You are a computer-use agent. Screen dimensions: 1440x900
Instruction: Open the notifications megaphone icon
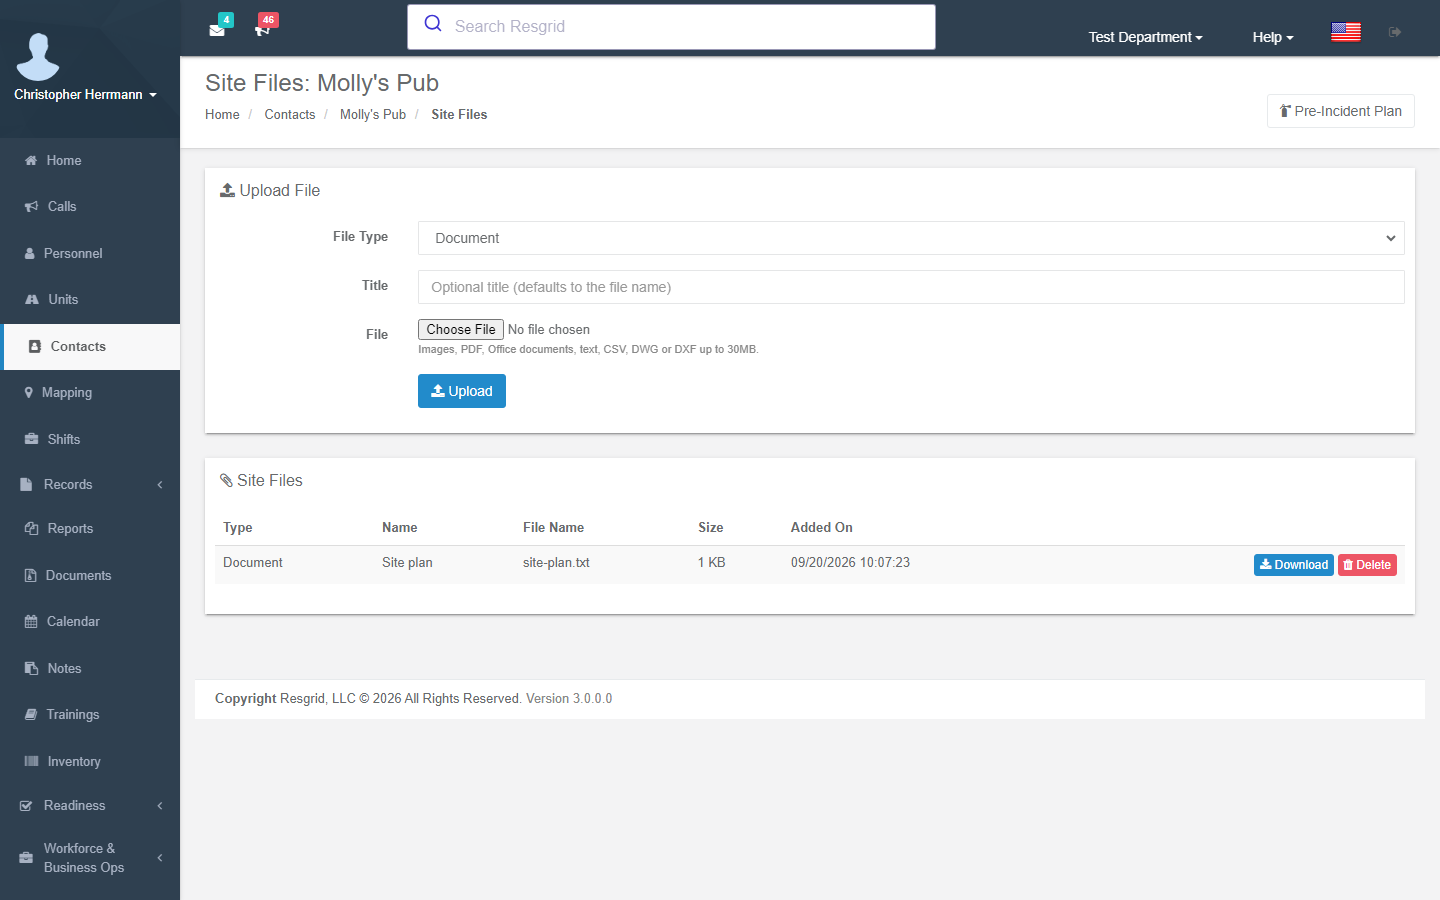(263, 30)
